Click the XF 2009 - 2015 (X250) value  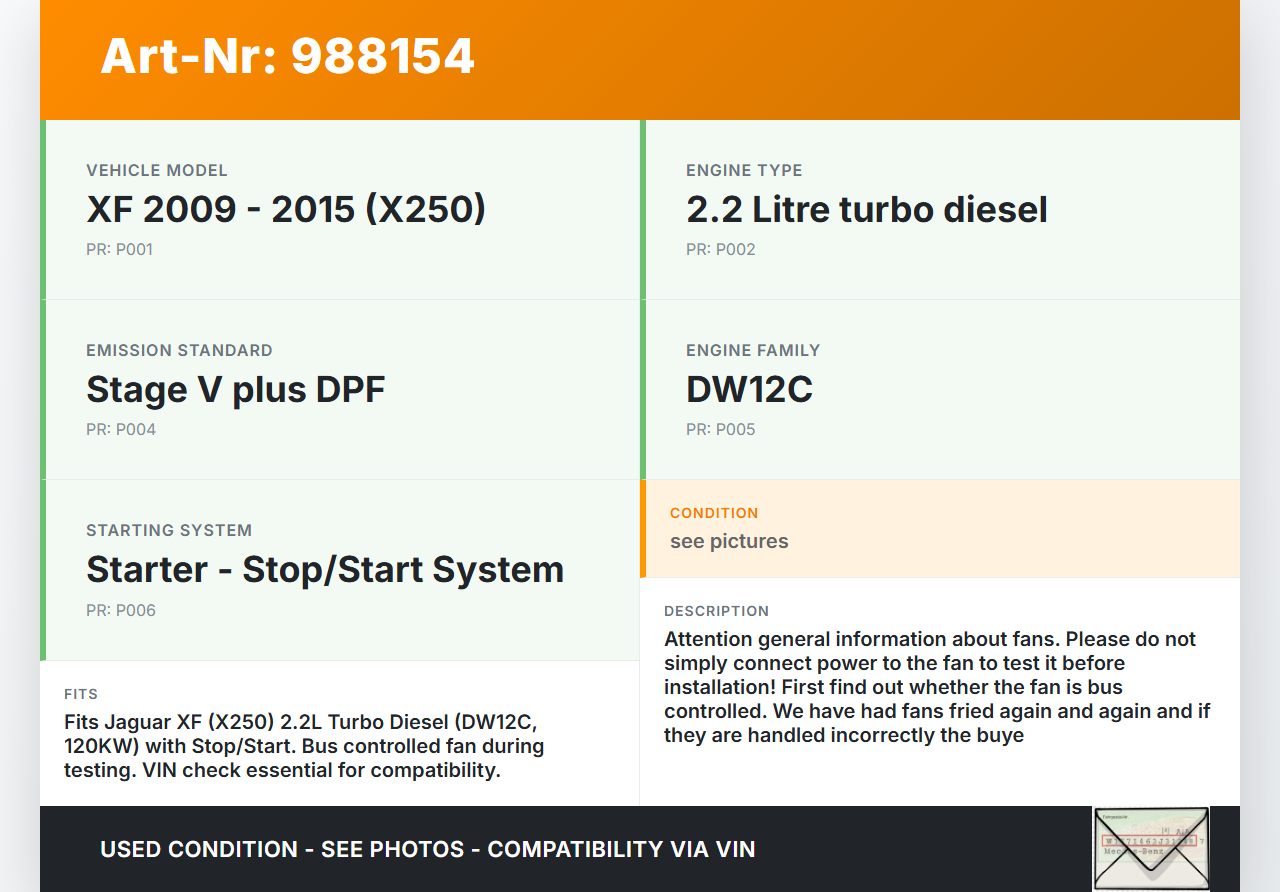(x=286, y=209)
